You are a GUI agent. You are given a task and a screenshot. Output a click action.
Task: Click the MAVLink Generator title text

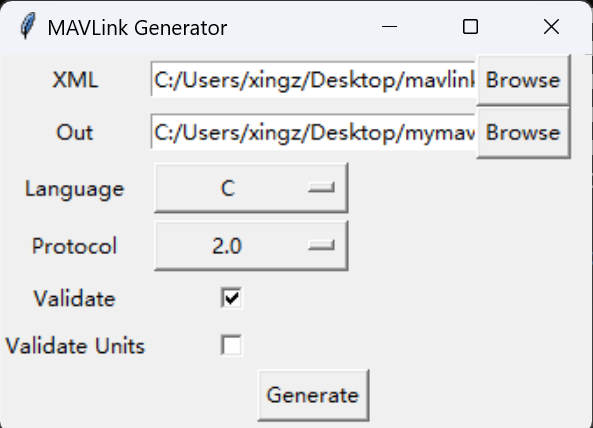point(137,28)
